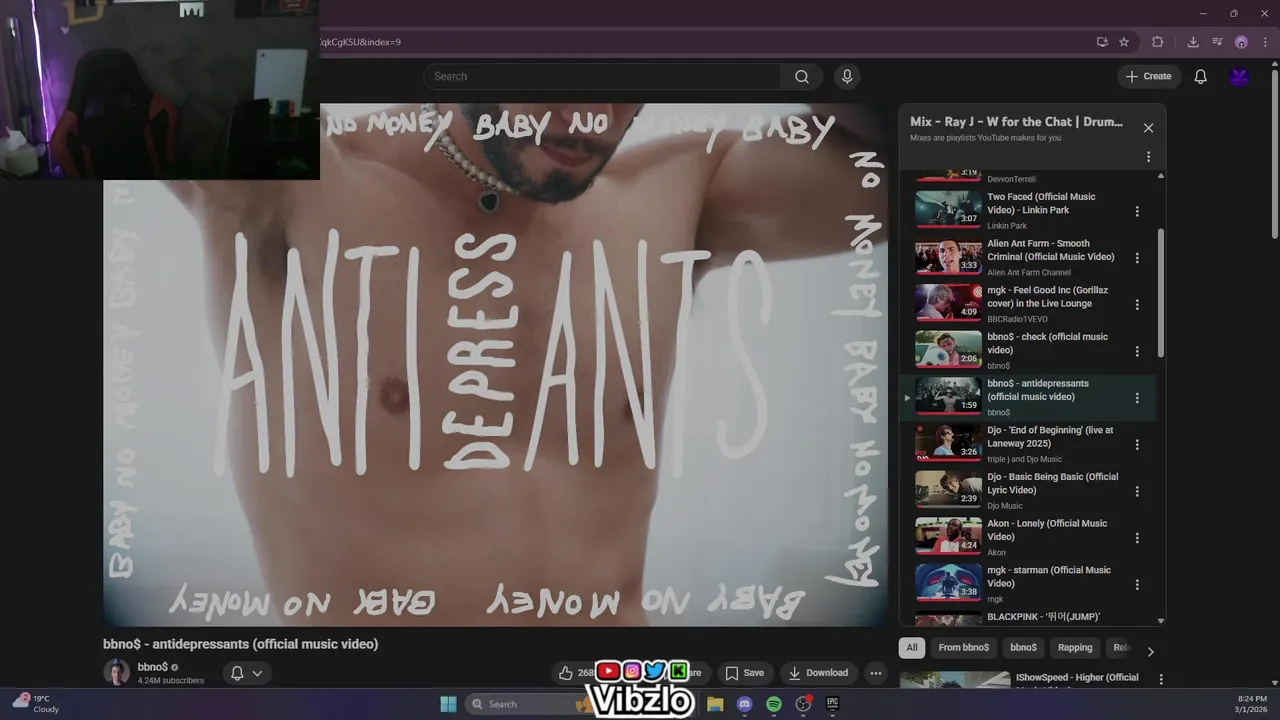The image size is (1280, 720).
Task: Click the YouTube search input field
Action: (602, 76)
